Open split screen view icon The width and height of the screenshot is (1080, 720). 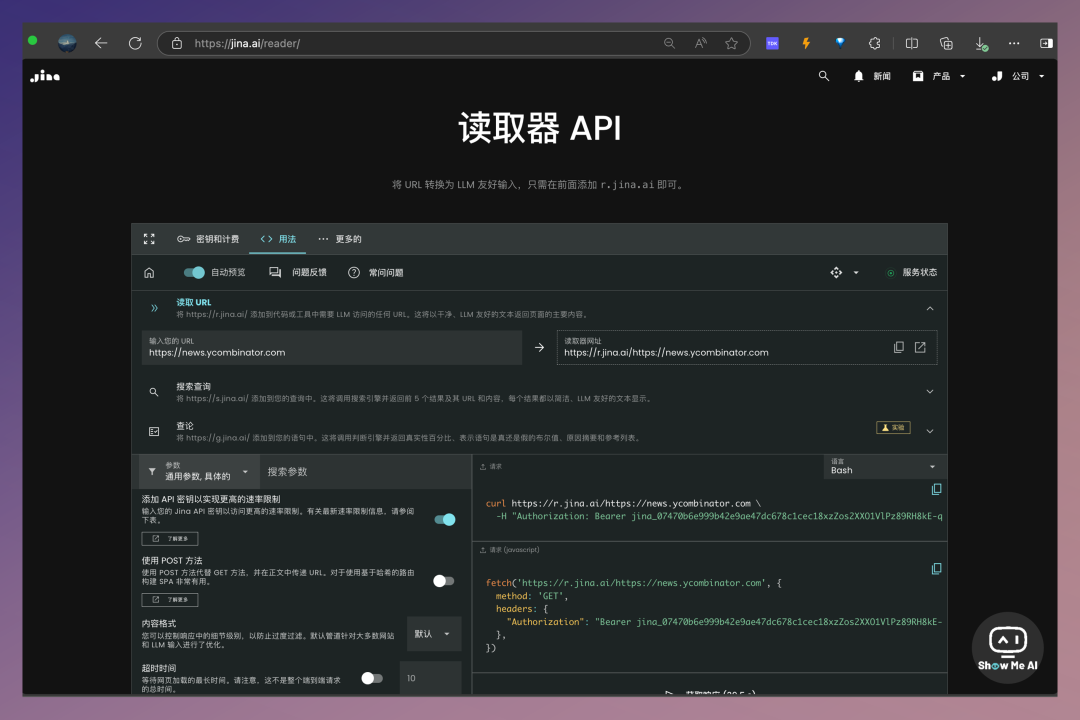pos(911,43)
